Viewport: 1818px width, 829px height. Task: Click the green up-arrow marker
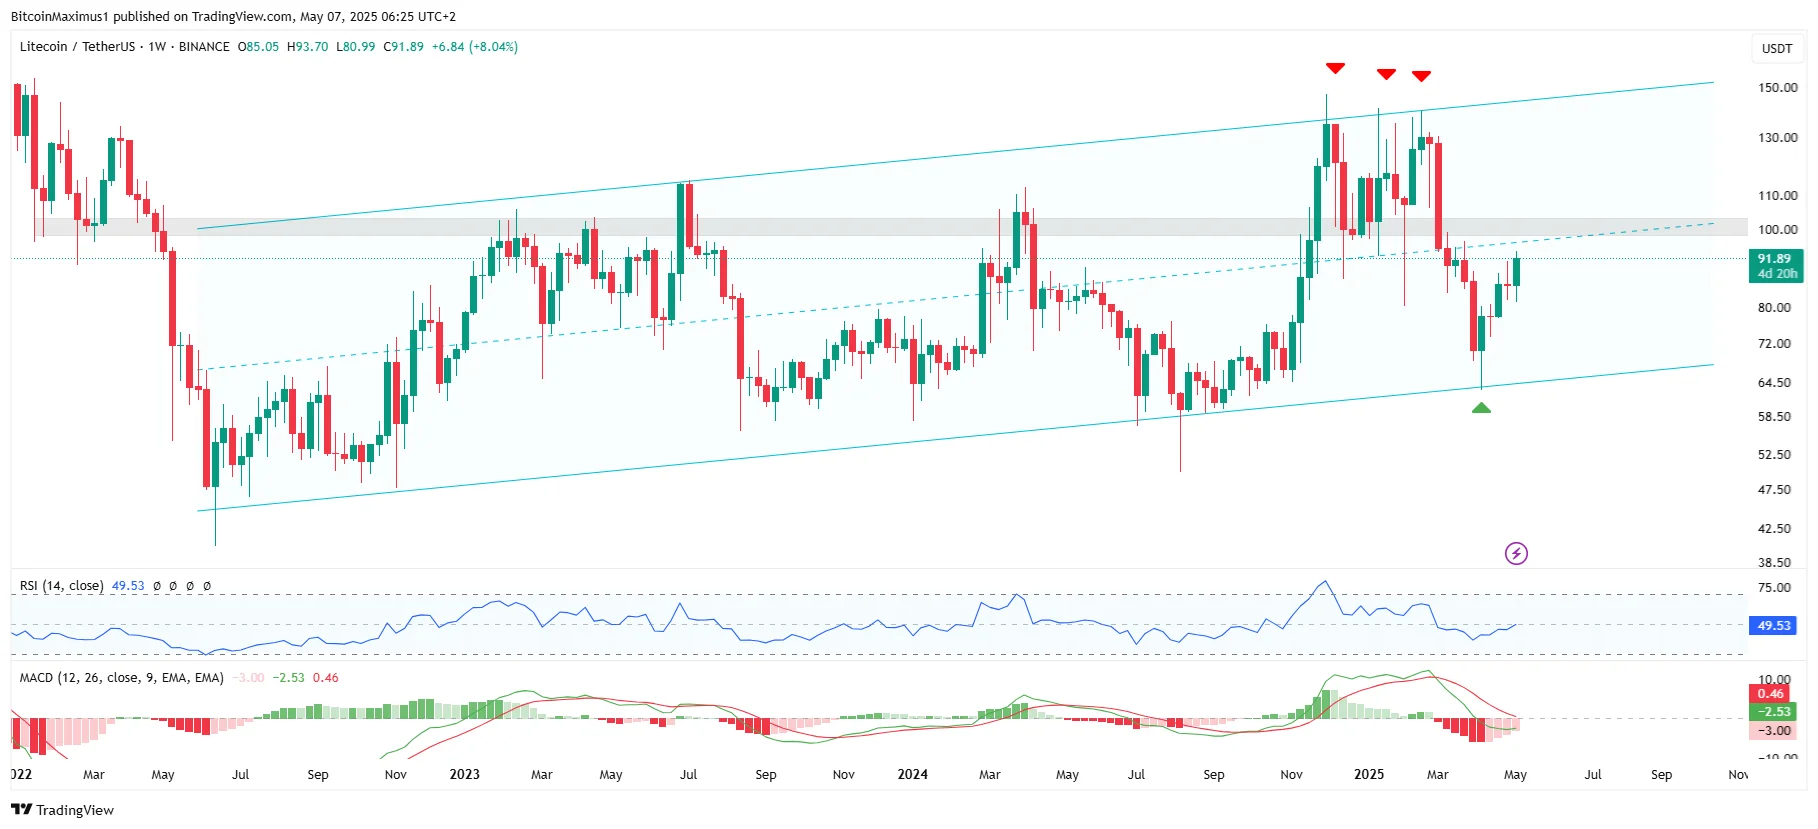(x=1481, y=407)
